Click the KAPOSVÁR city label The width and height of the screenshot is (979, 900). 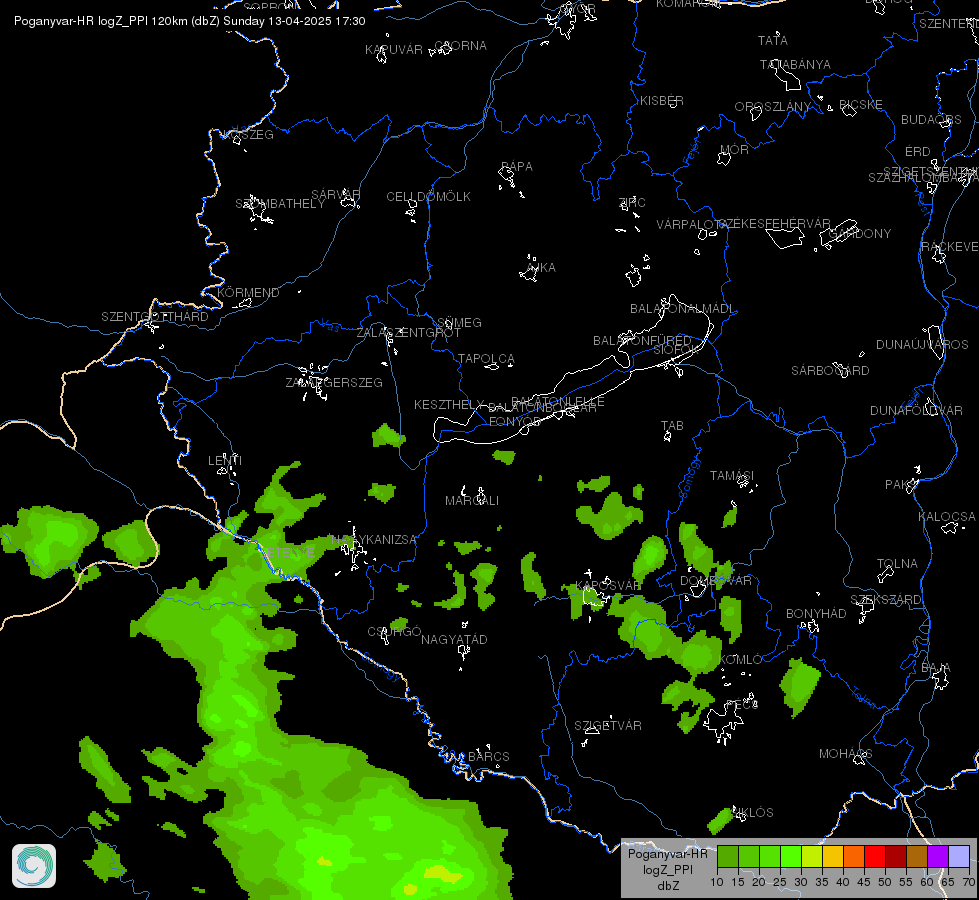coord(608,586)
